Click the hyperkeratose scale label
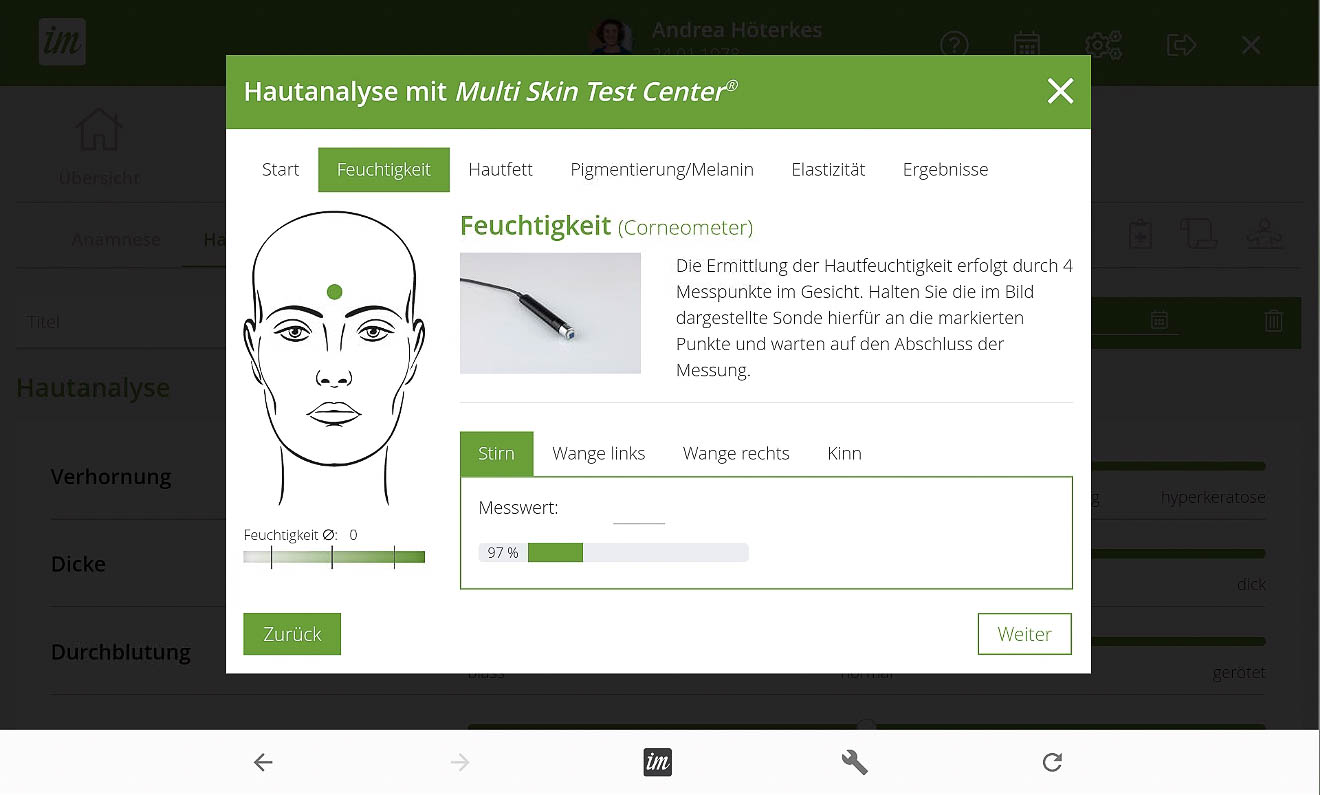Screen dimensions: 1320x795 click(1213, 497)
